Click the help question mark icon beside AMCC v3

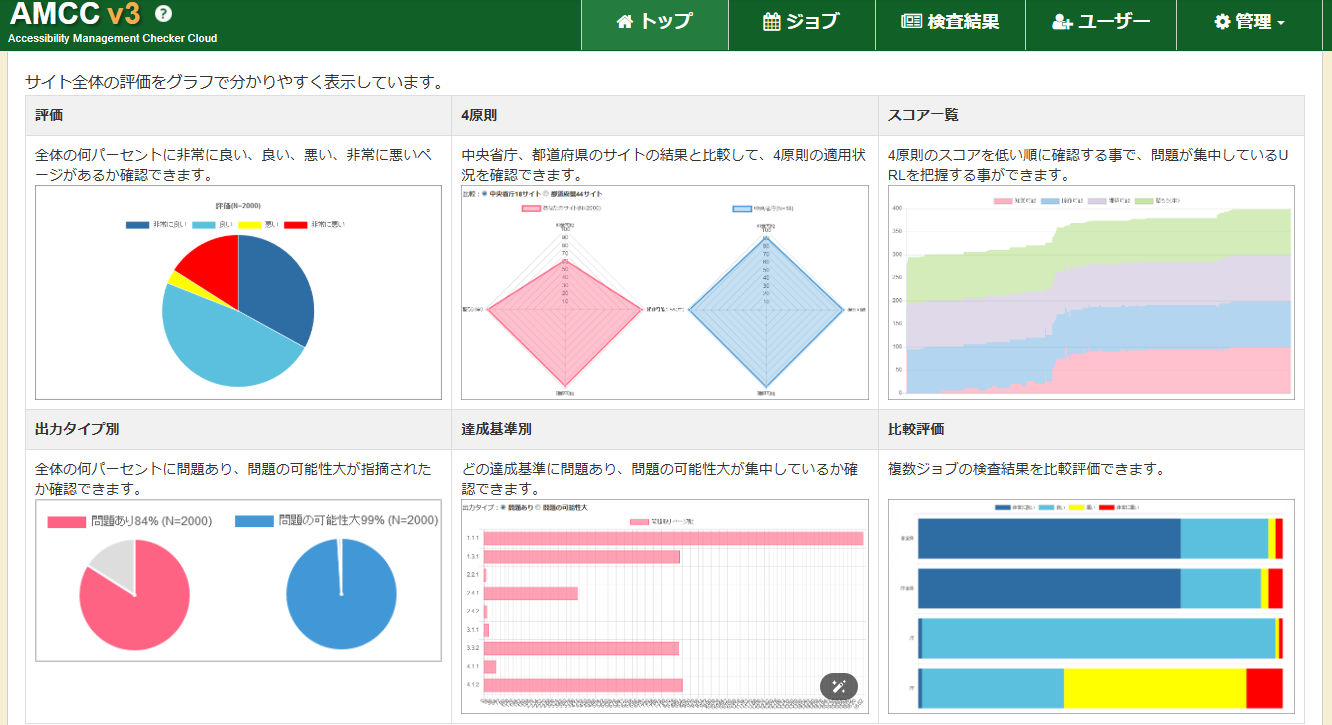click(164, 14)
